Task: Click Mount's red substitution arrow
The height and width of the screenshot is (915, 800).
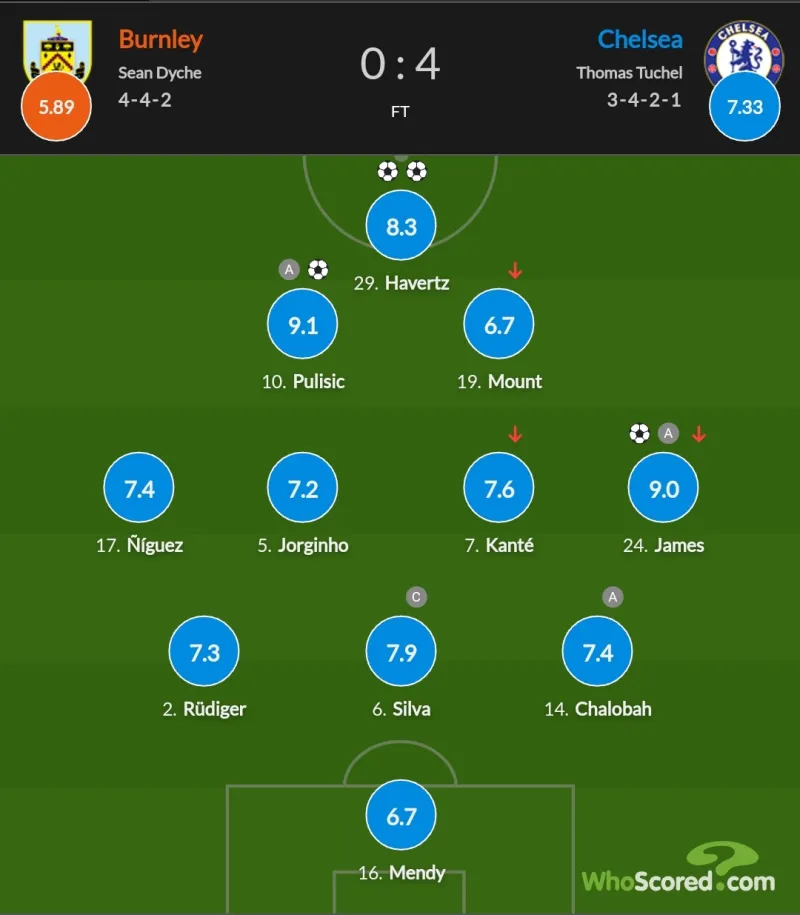Action: point(515,270)
